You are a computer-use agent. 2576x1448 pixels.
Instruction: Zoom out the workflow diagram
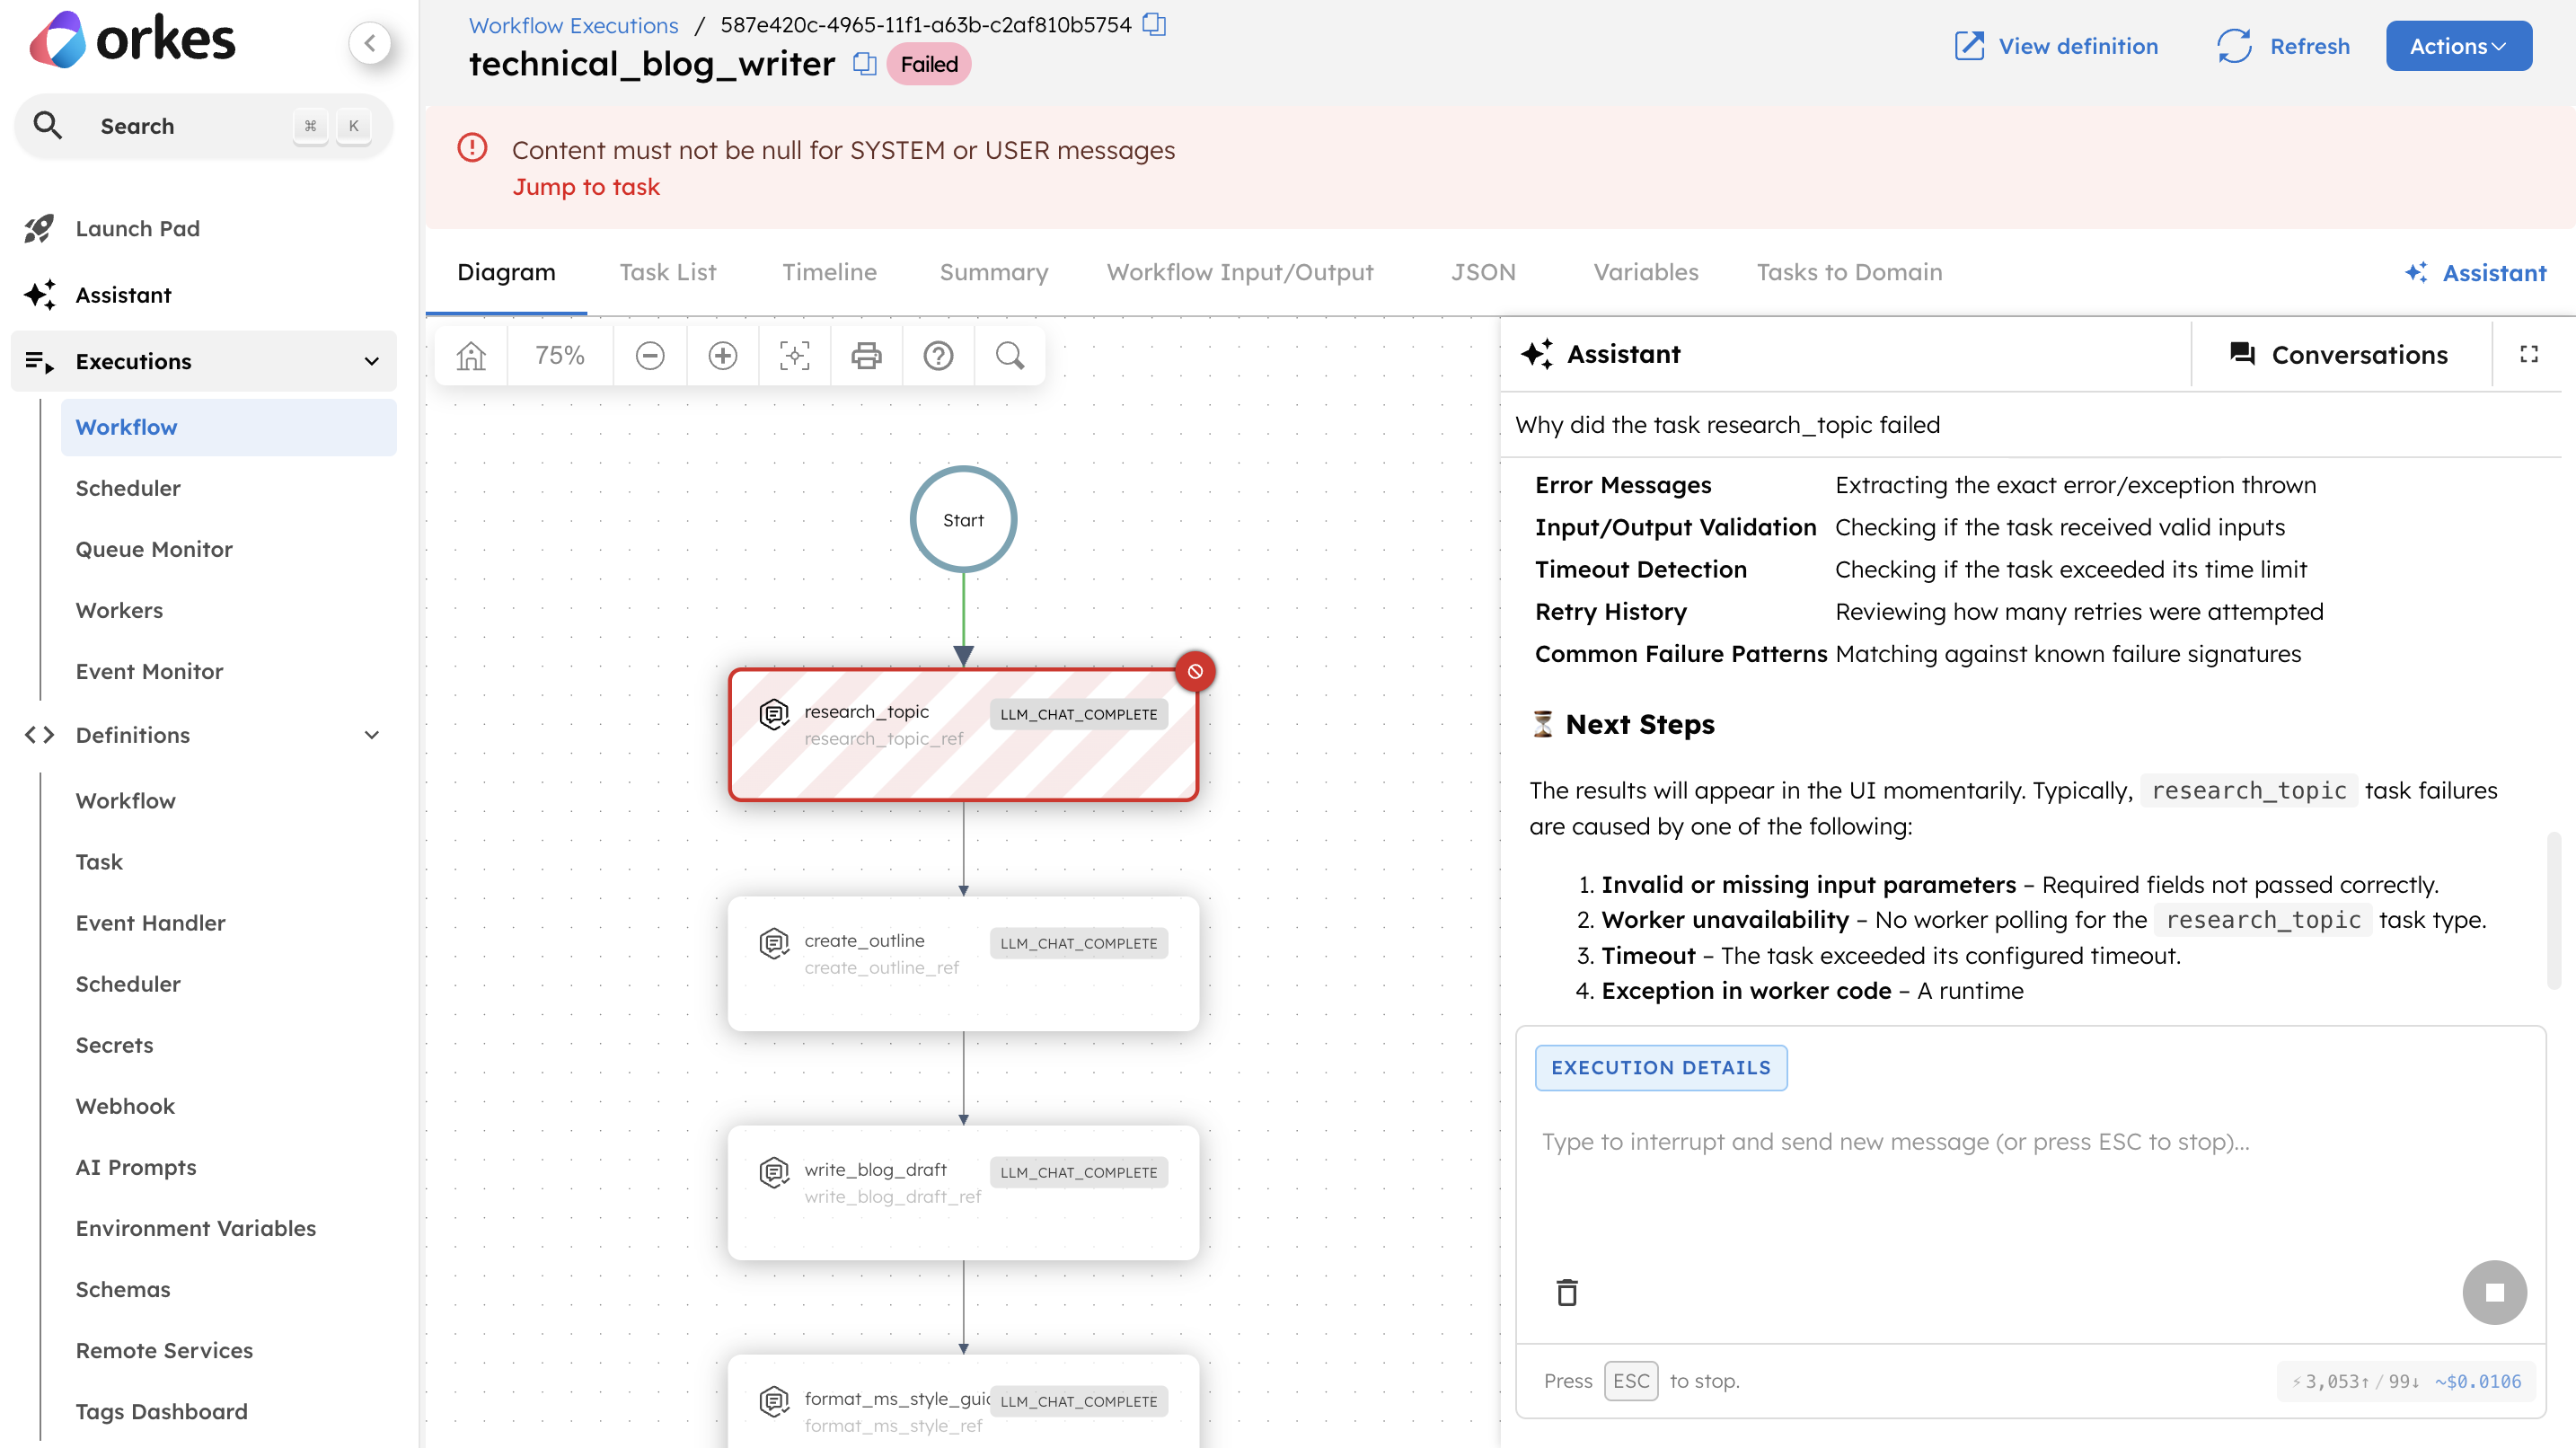pos(650,355)
